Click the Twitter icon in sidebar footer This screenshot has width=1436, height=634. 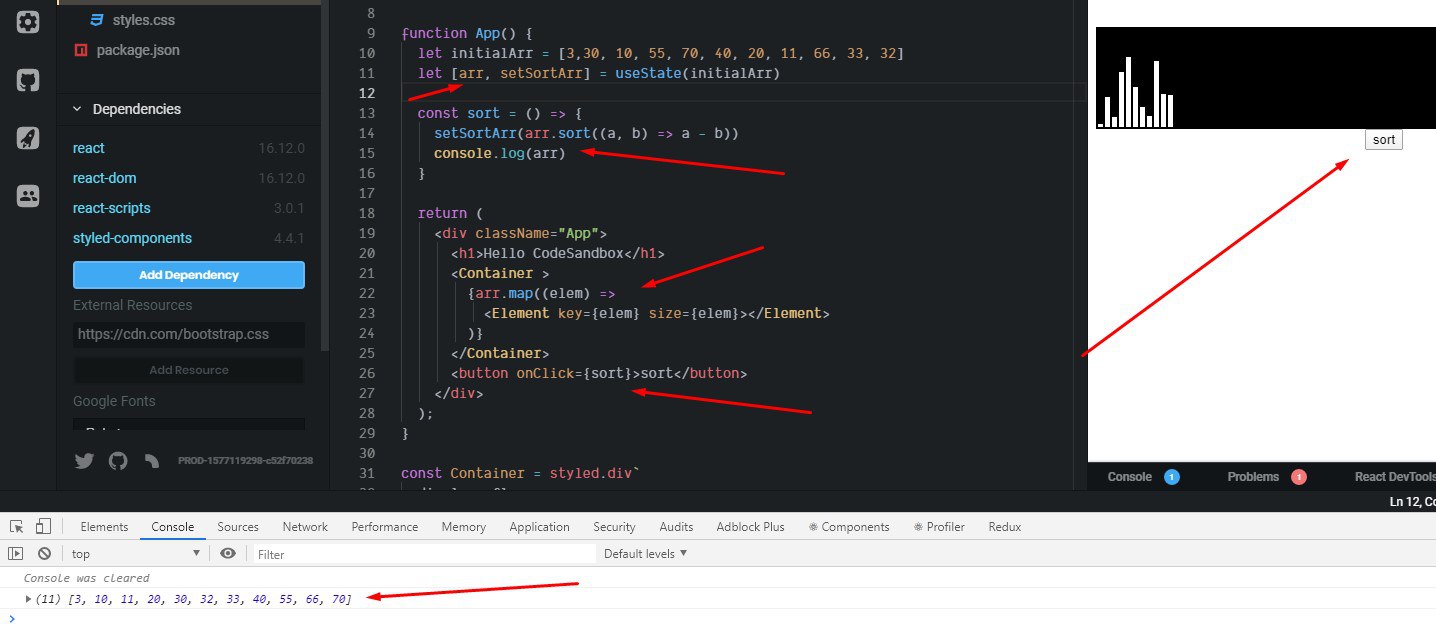pyautogui.click(x=84, y=461)
